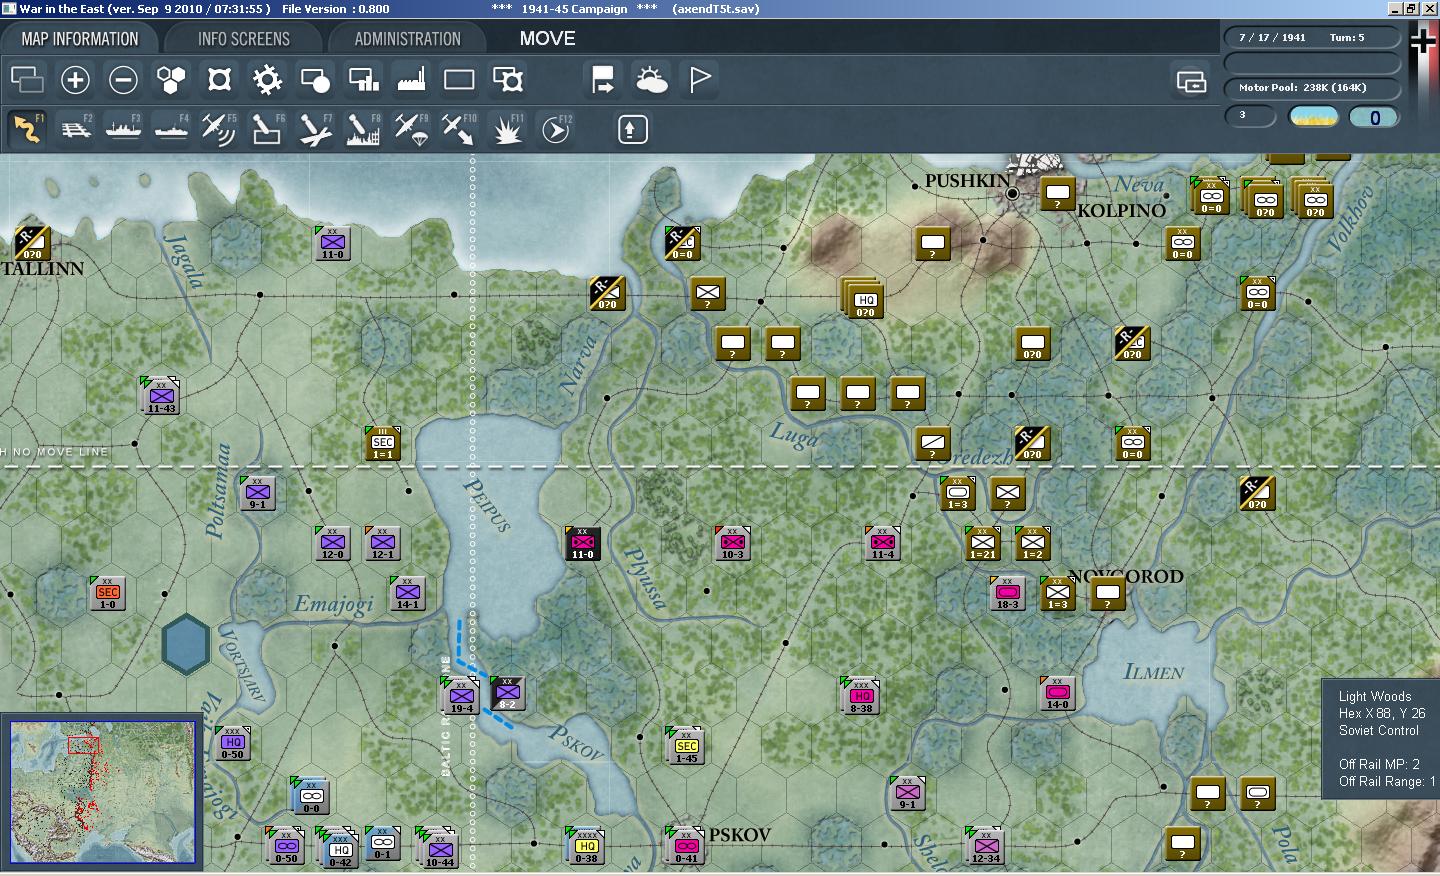Select the 12-34 unit counter
Viewport: 1440px width, 876px height.
point(985,845)
